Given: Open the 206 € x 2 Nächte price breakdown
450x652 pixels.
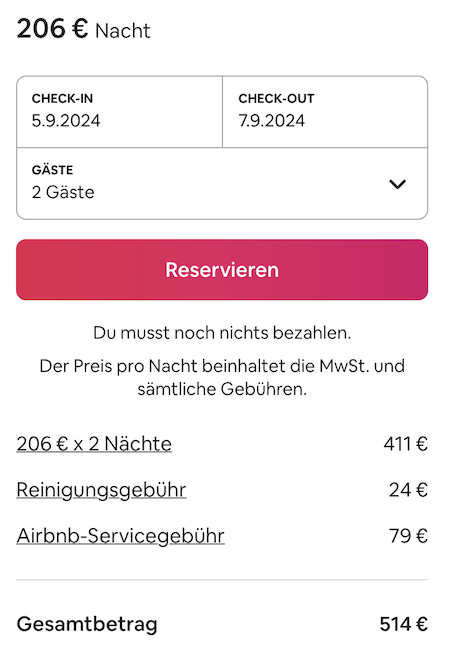Looking at the screenshot, I should click(x=94, y=444).
